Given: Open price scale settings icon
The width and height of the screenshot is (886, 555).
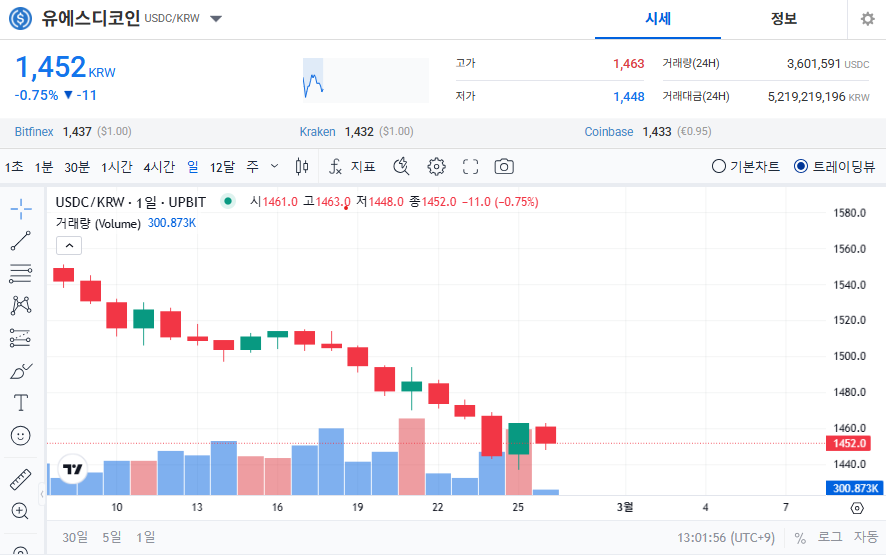Looking at the screenshot, I should [x=857, y=508].
